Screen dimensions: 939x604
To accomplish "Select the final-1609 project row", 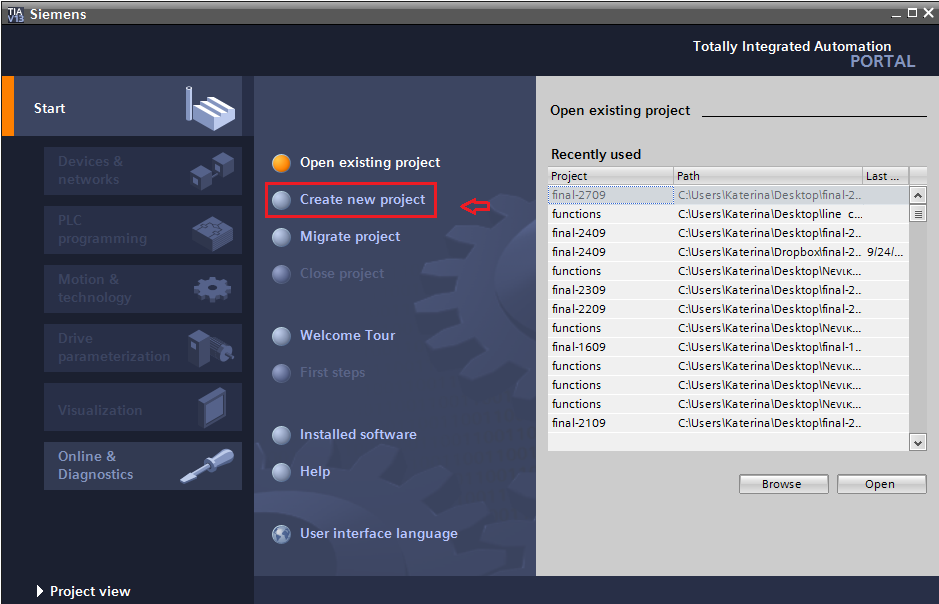I will tap(728, 347).
